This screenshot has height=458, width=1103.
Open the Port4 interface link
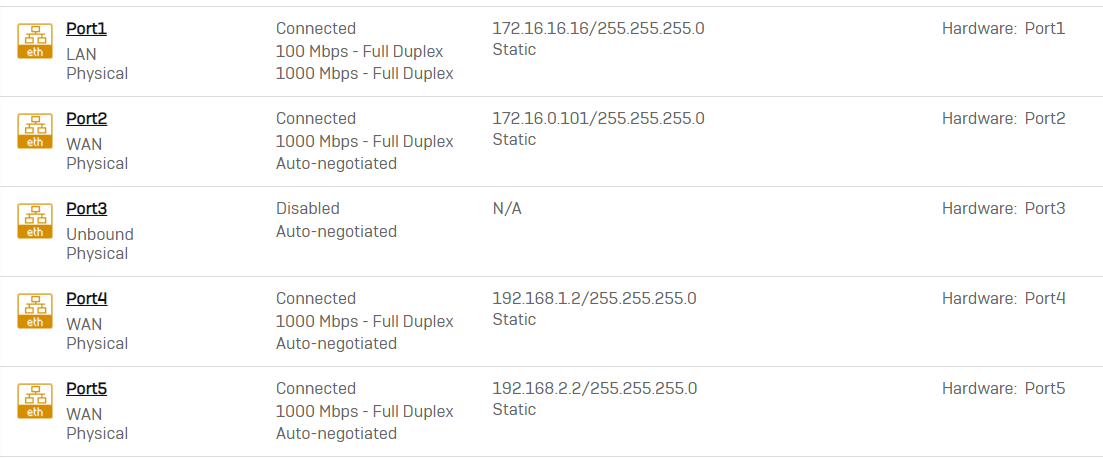click(x=87, y=299)
